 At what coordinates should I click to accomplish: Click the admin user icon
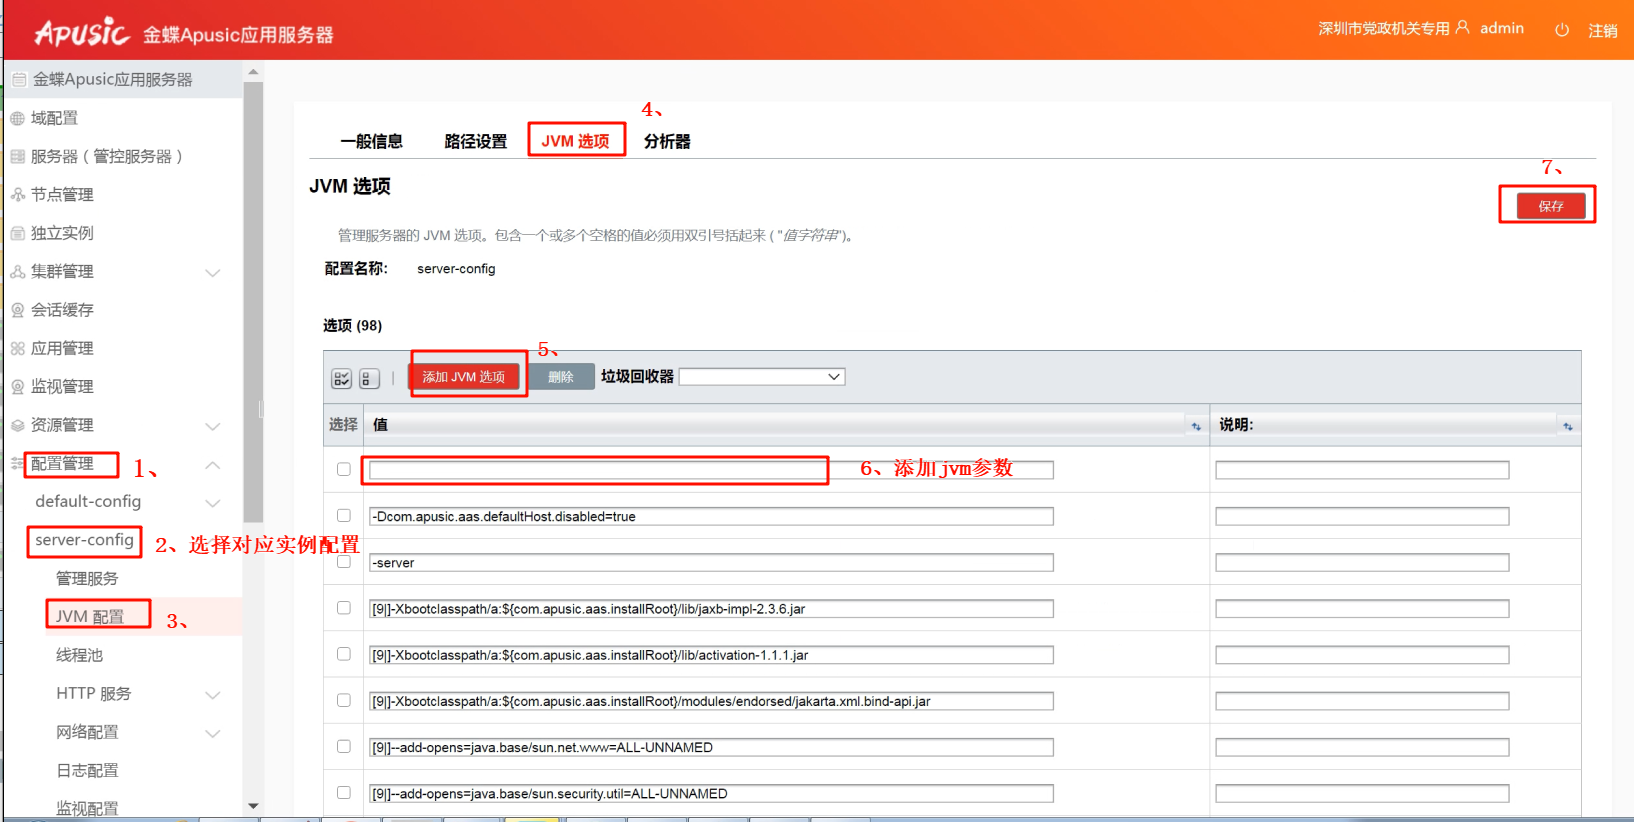pyautogui.click(x=1463, y=28)
